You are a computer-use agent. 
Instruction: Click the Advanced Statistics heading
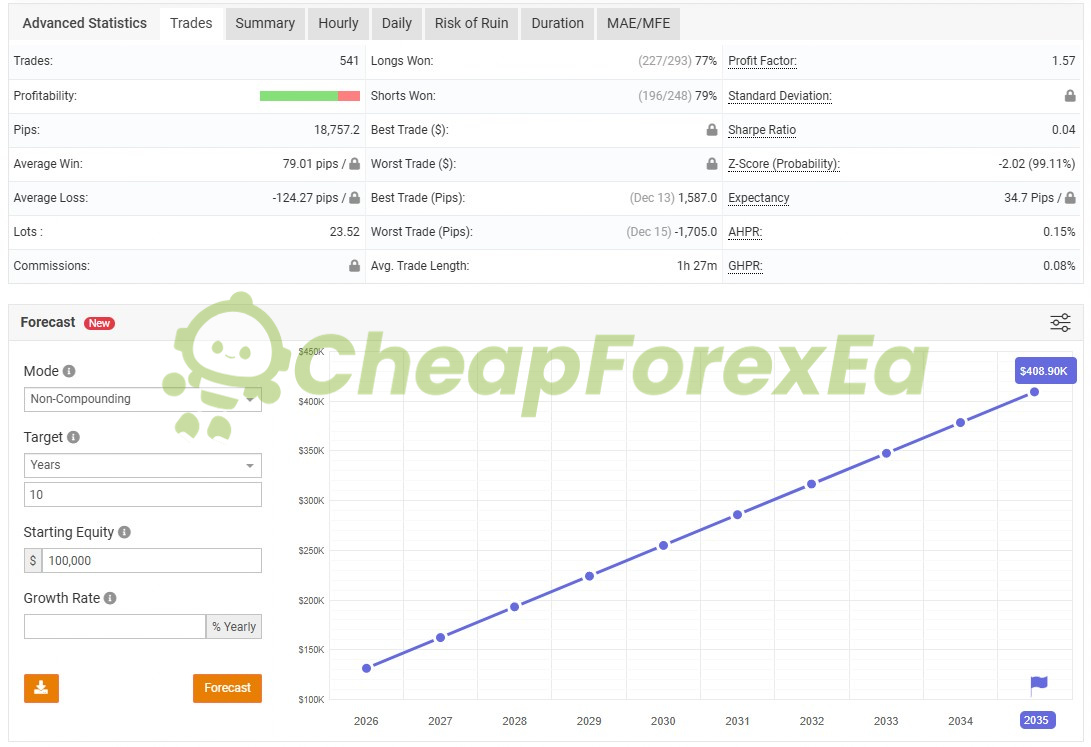pos(85,24)
